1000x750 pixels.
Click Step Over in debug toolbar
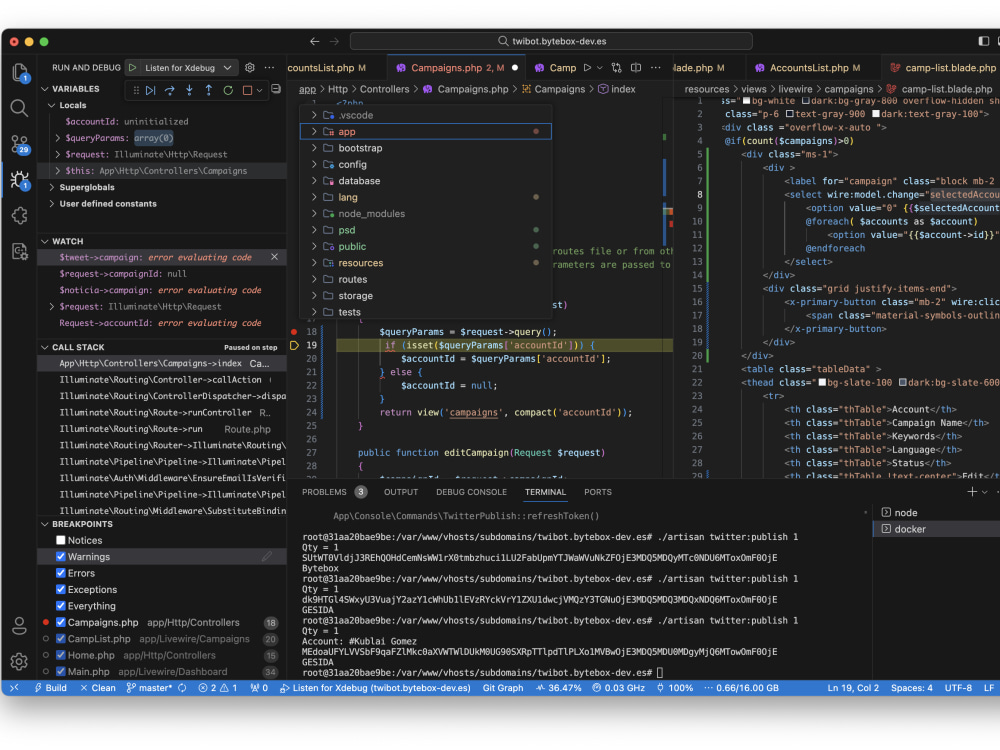point(170,91)
